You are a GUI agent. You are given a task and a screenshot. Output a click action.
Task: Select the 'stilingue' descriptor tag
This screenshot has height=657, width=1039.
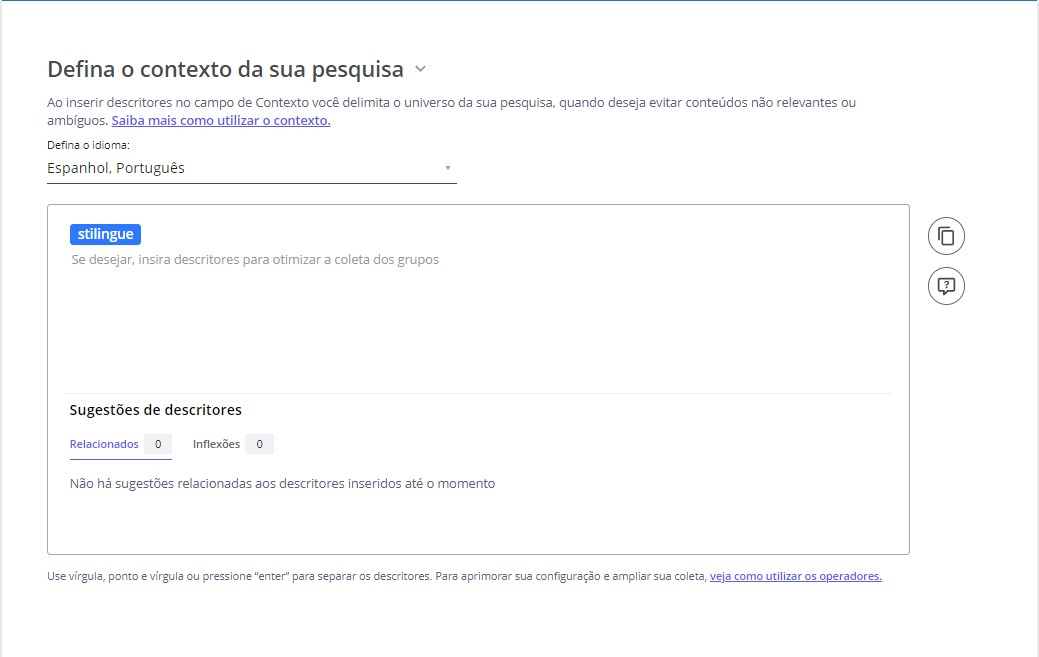click(x=105, y=235)
